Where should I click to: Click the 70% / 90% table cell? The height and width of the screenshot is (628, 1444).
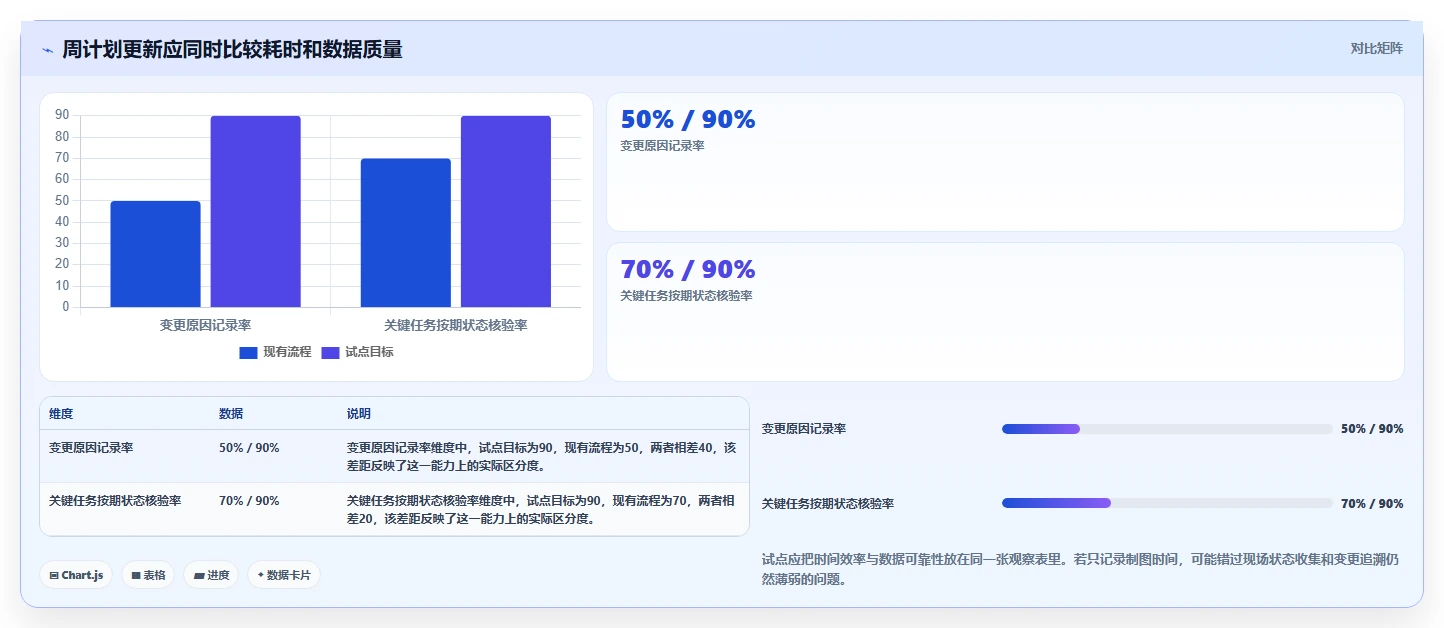pyautogui.click(x=249, y=501)
